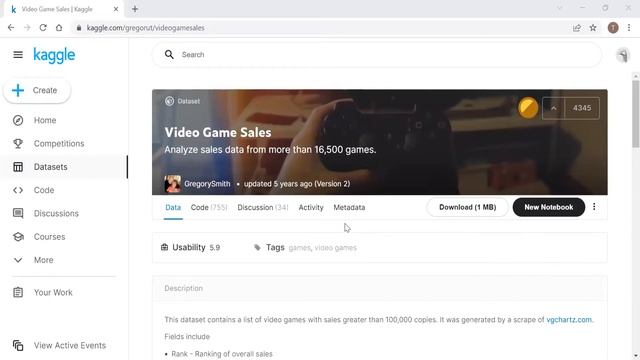Open the Metadata tab
This screenshot has width=640, height=360.
click(x=349, y=207)
